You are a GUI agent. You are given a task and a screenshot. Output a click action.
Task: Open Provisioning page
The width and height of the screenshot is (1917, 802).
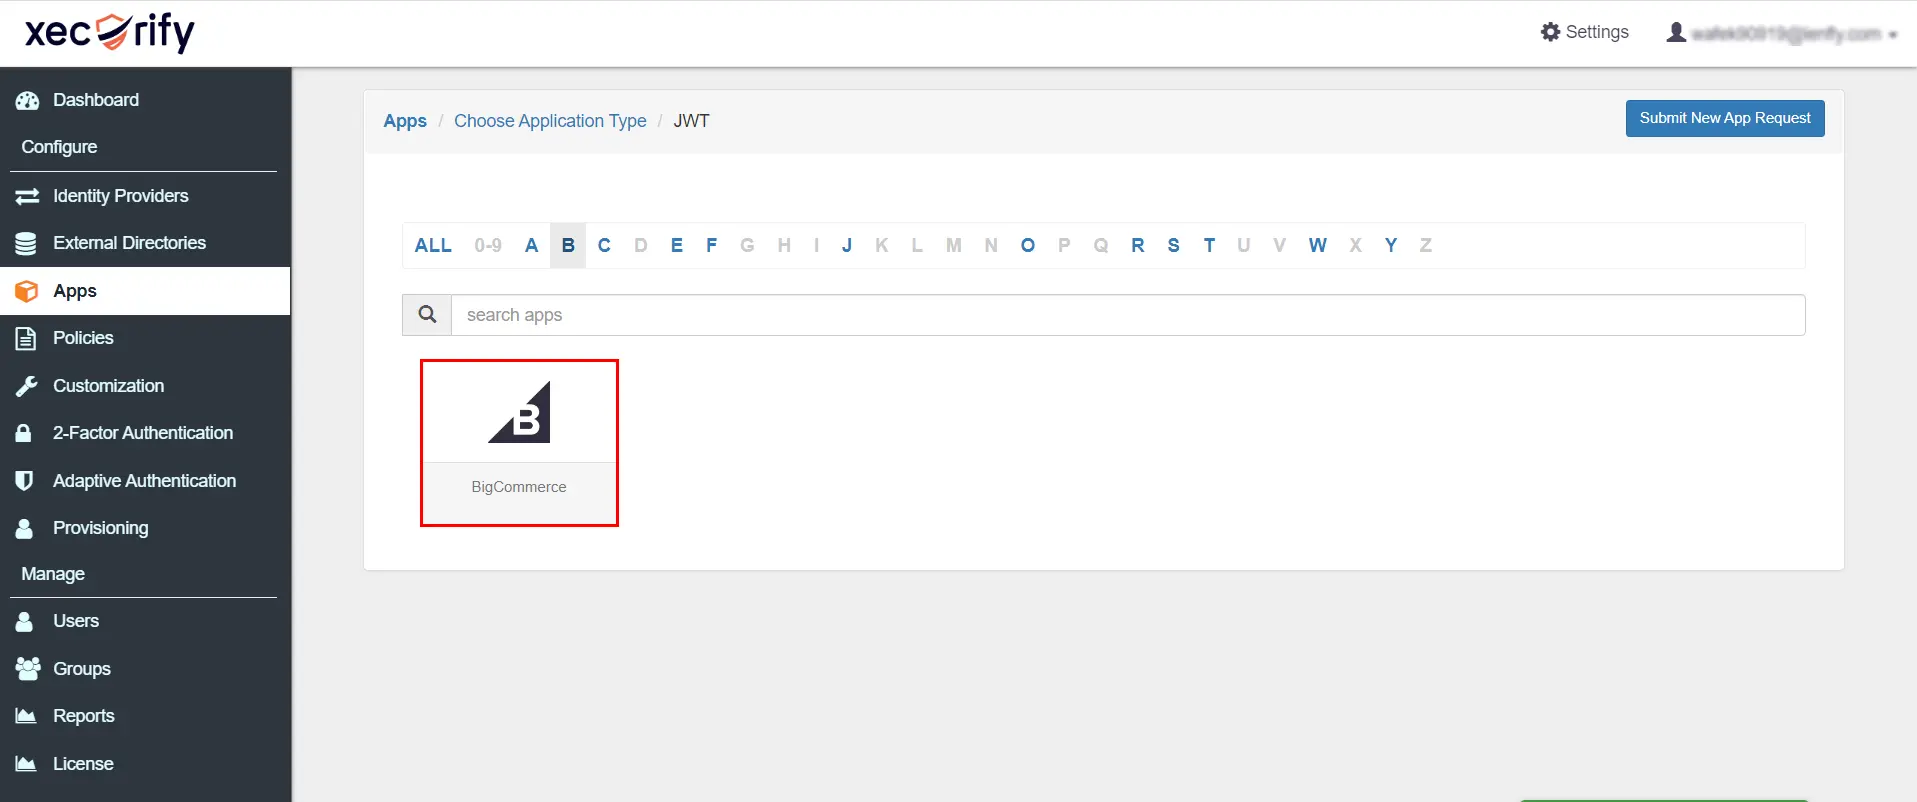tap(101, 528)
